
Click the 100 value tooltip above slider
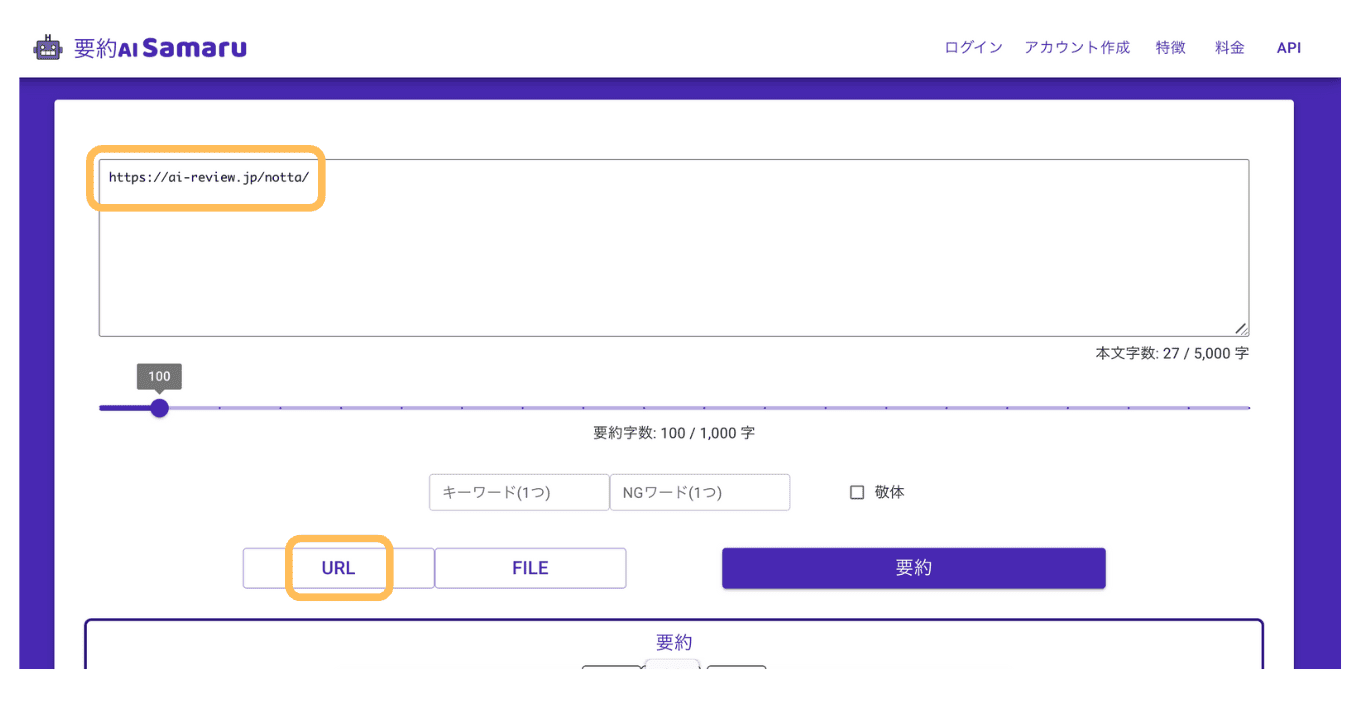click(159, 376)
